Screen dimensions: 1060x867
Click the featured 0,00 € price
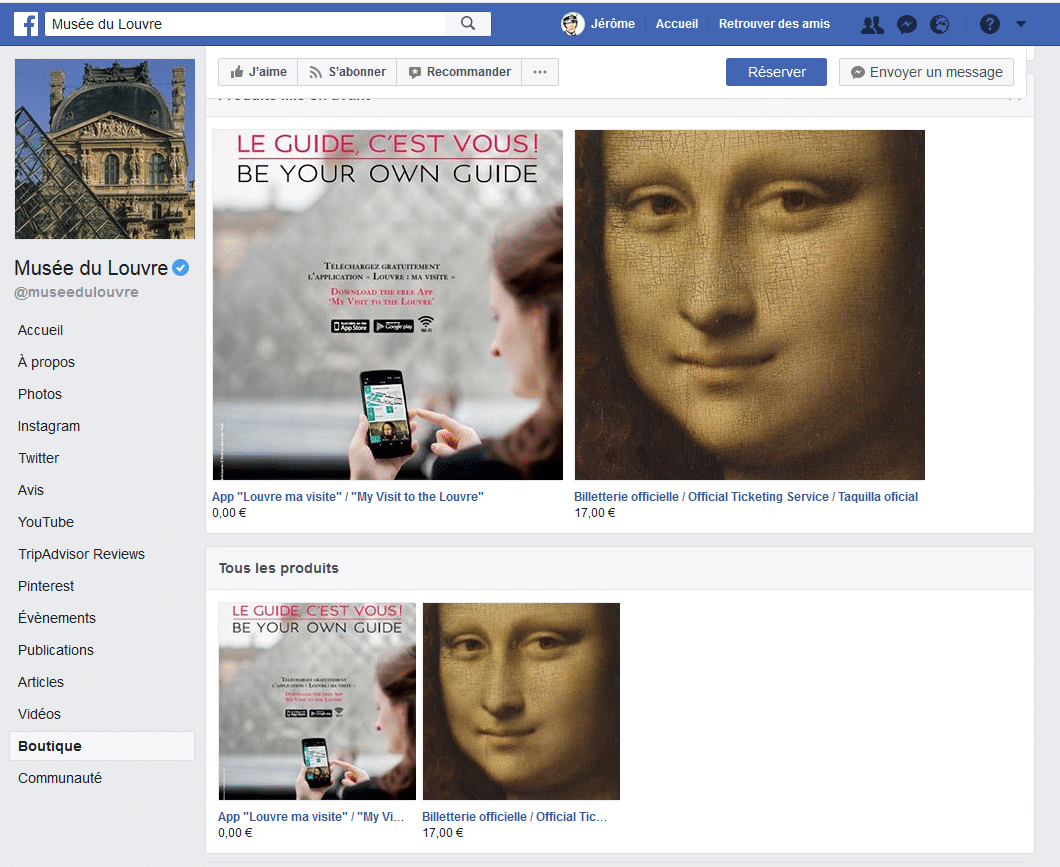[x=229, y=513]
